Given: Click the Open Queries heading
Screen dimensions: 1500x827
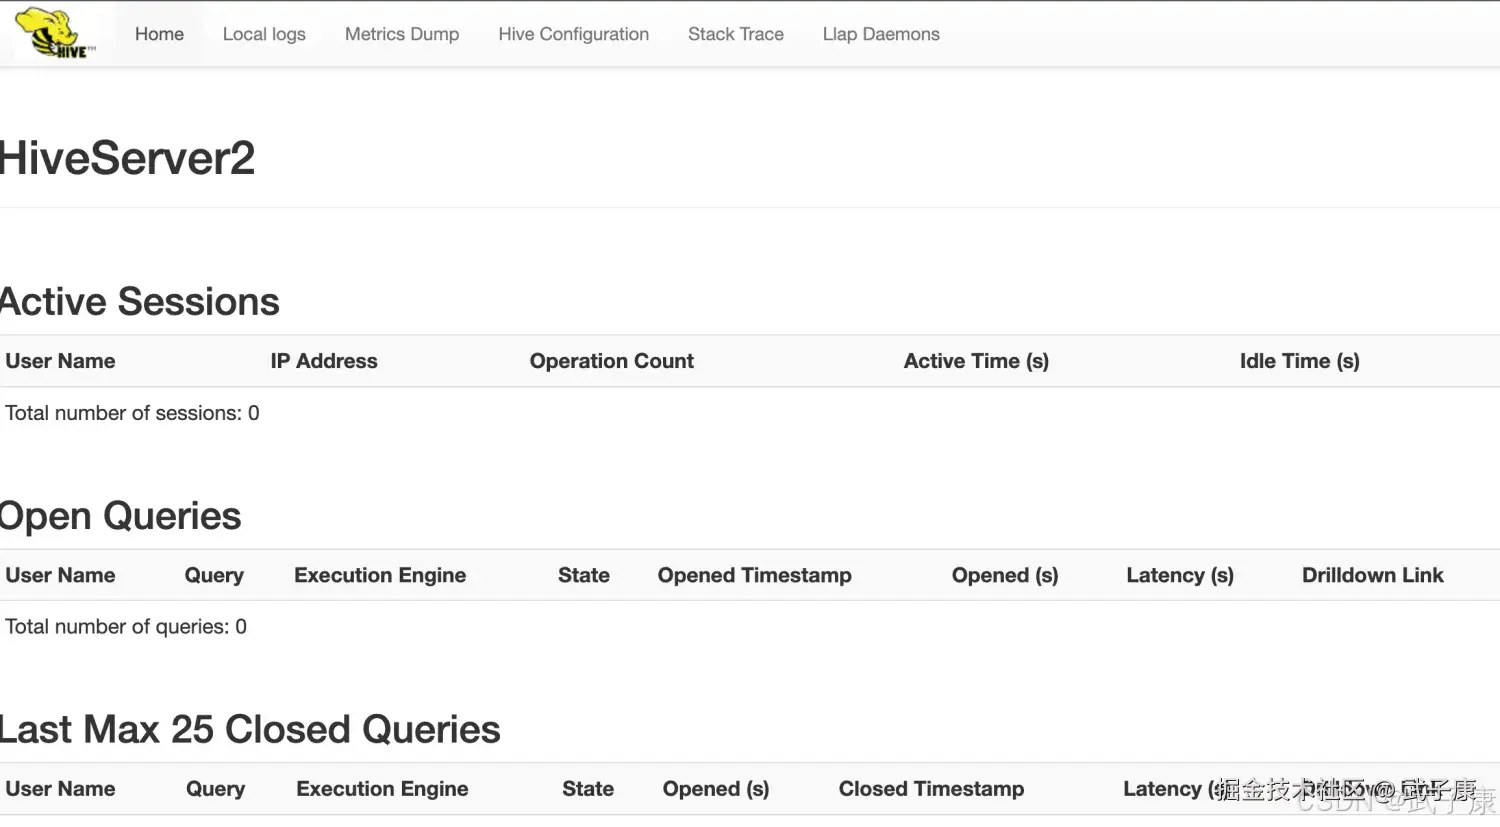Looking at the screenshot, I should (121, 516).
